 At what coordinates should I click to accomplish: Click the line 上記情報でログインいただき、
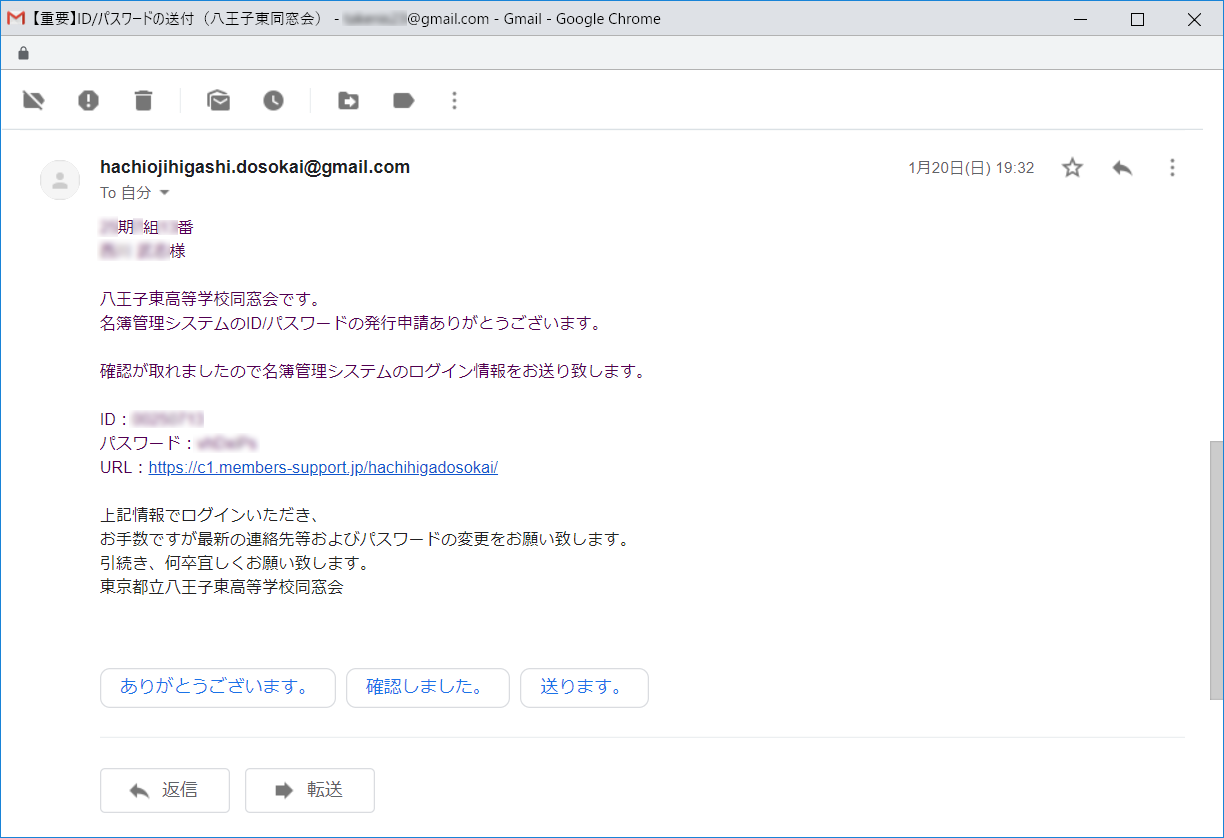pos(209,515)
